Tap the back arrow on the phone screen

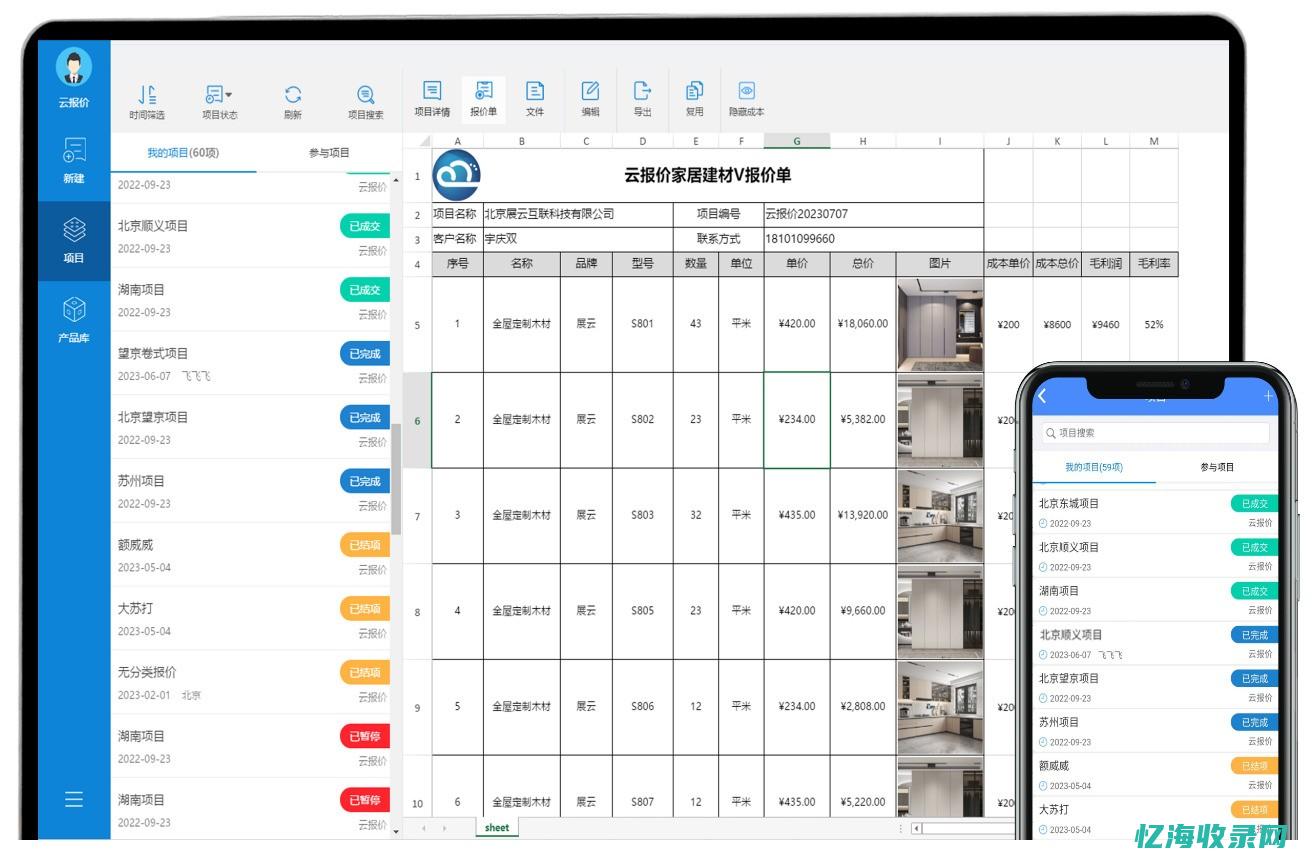click(1042, 396)
